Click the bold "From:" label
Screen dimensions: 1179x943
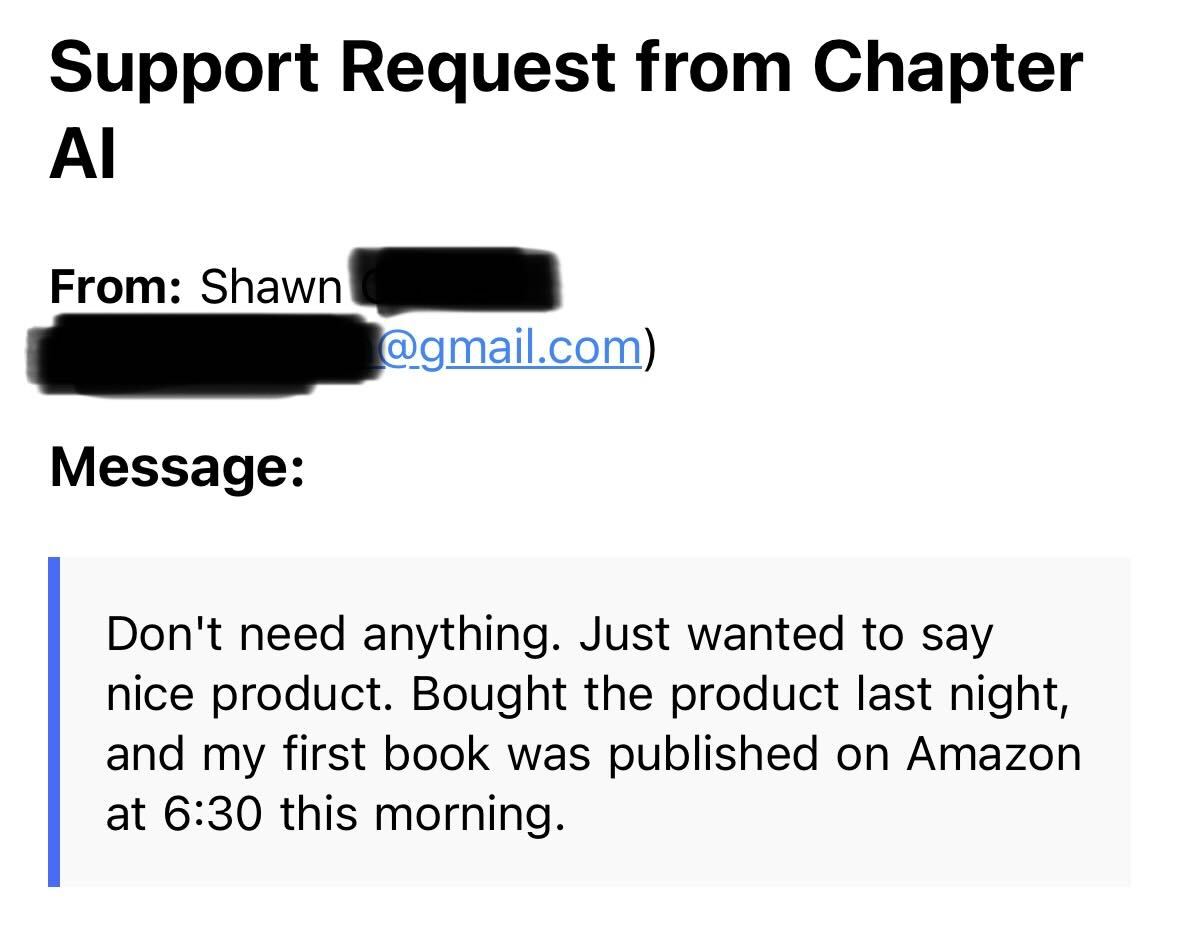(116, 287)
